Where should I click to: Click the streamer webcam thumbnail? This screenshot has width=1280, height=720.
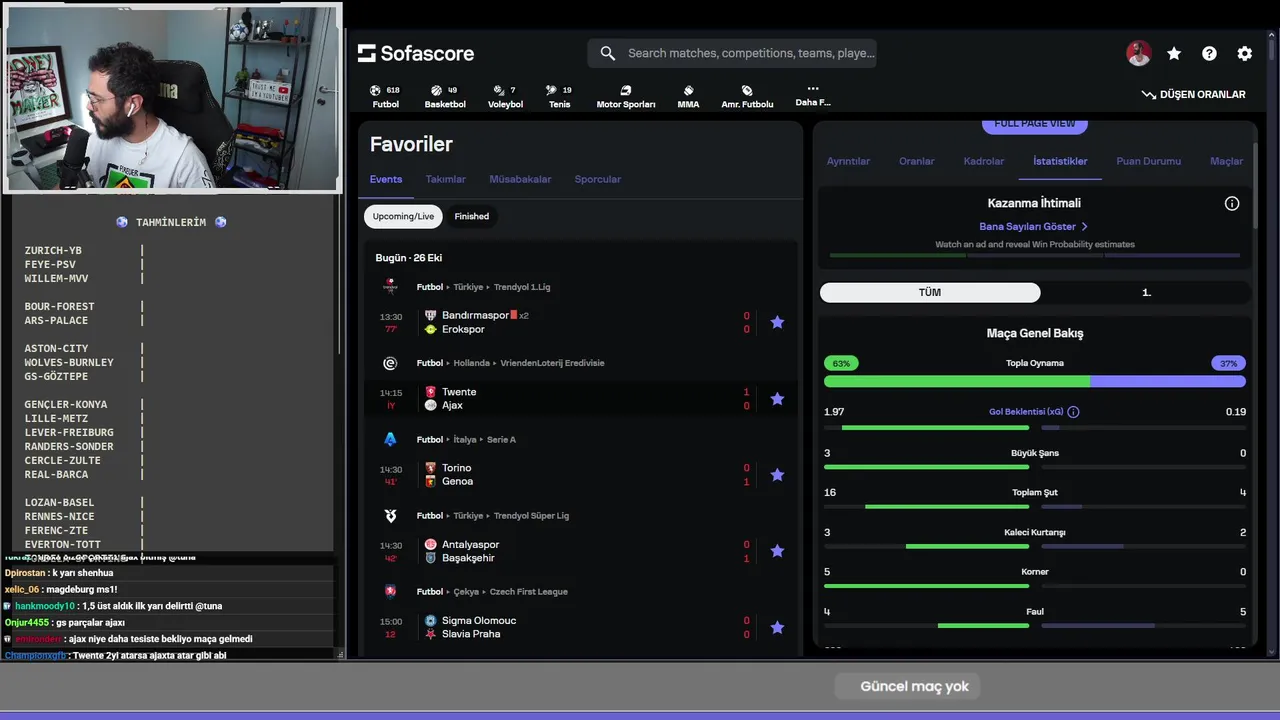point(173,98)
